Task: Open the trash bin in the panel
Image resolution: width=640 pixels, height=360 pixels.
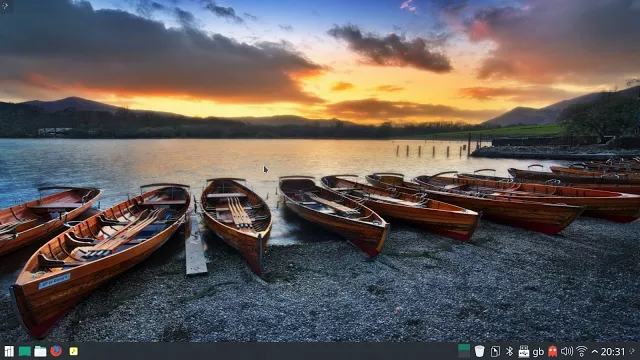Action: (x=479, y=351)
